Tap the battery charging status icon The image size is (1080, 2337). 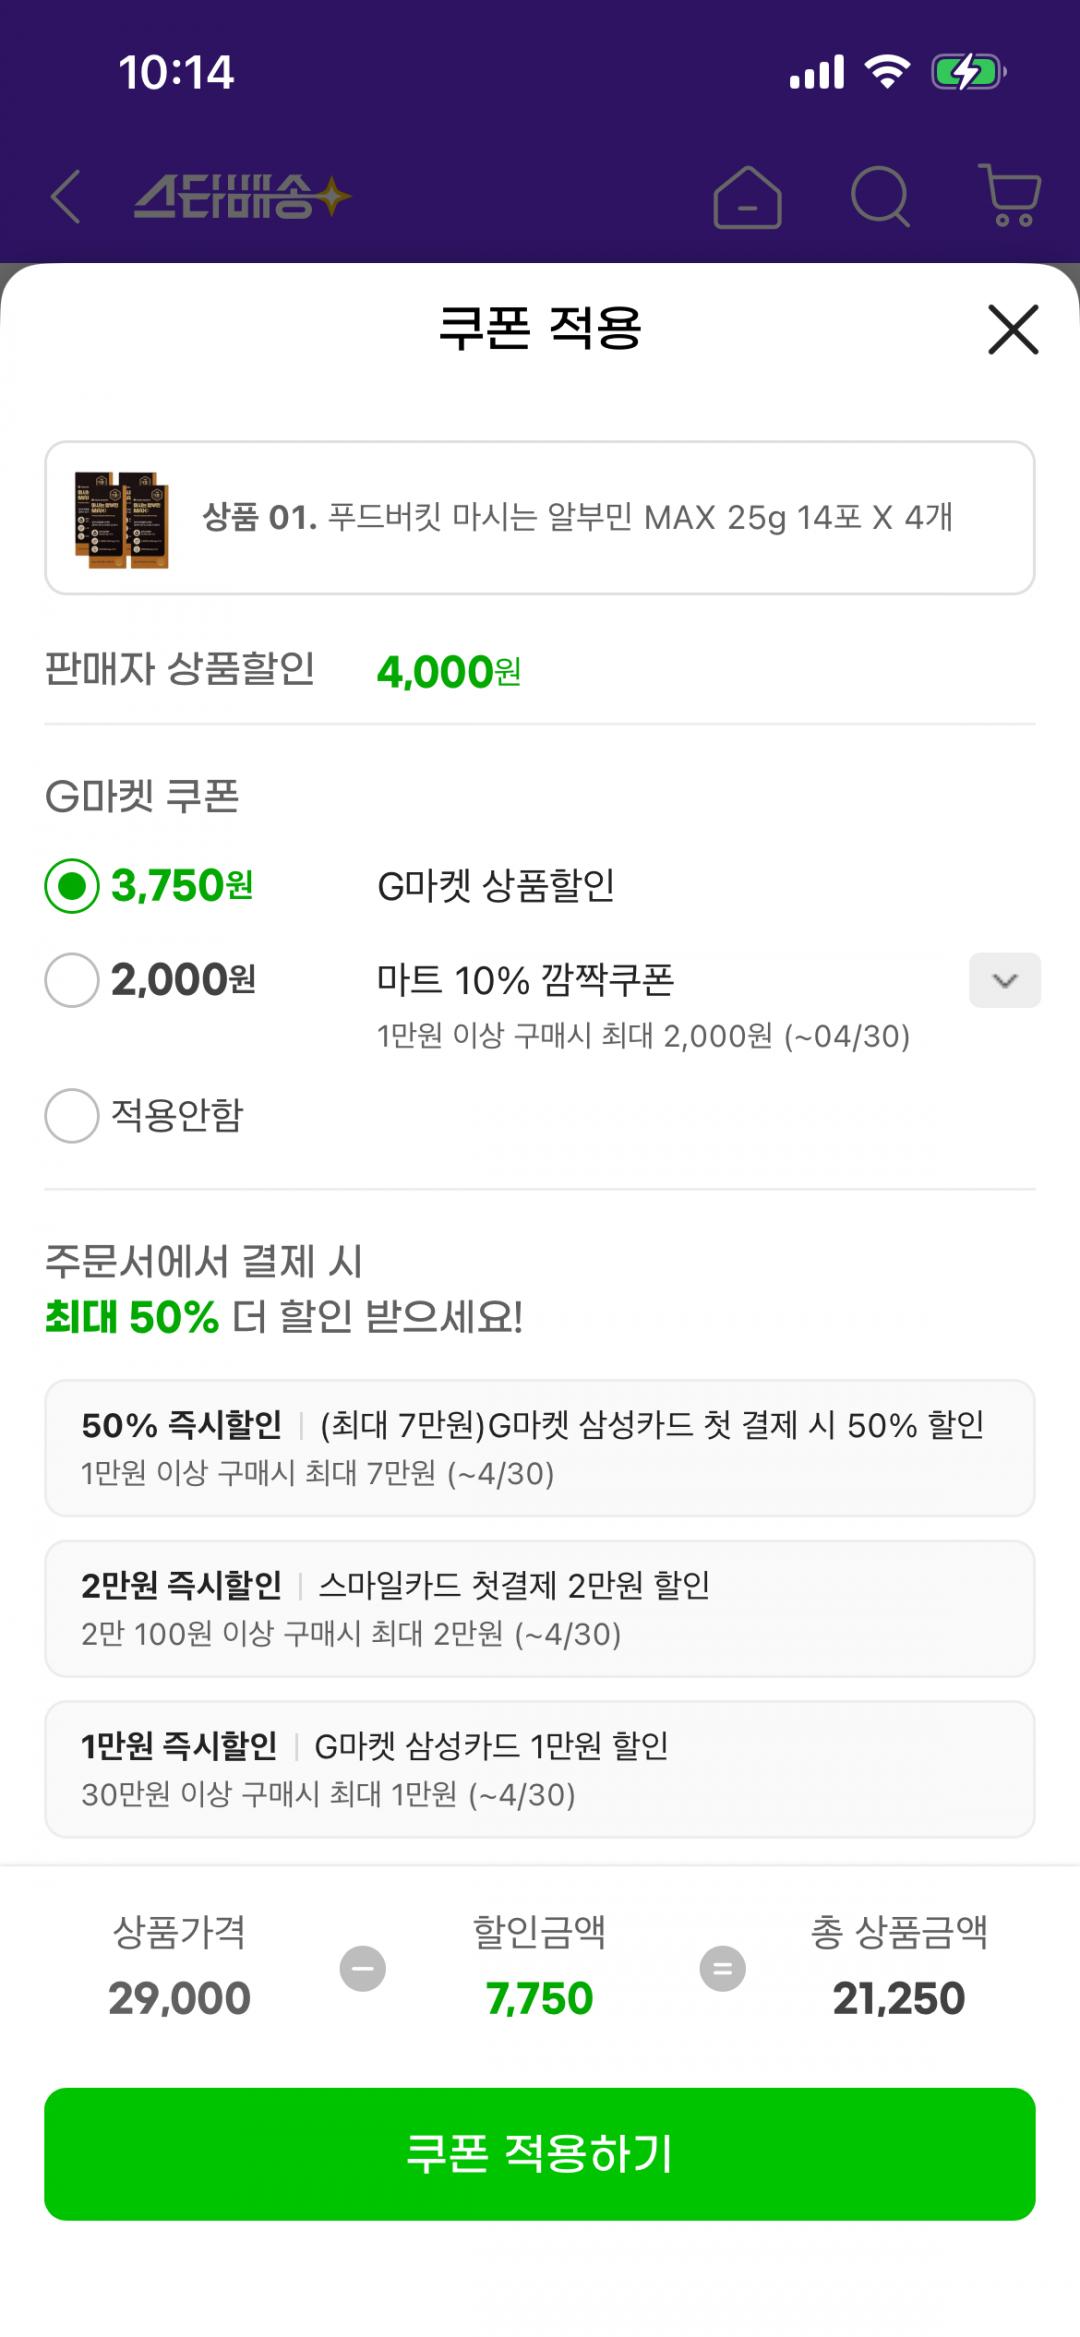pos(967,72)
